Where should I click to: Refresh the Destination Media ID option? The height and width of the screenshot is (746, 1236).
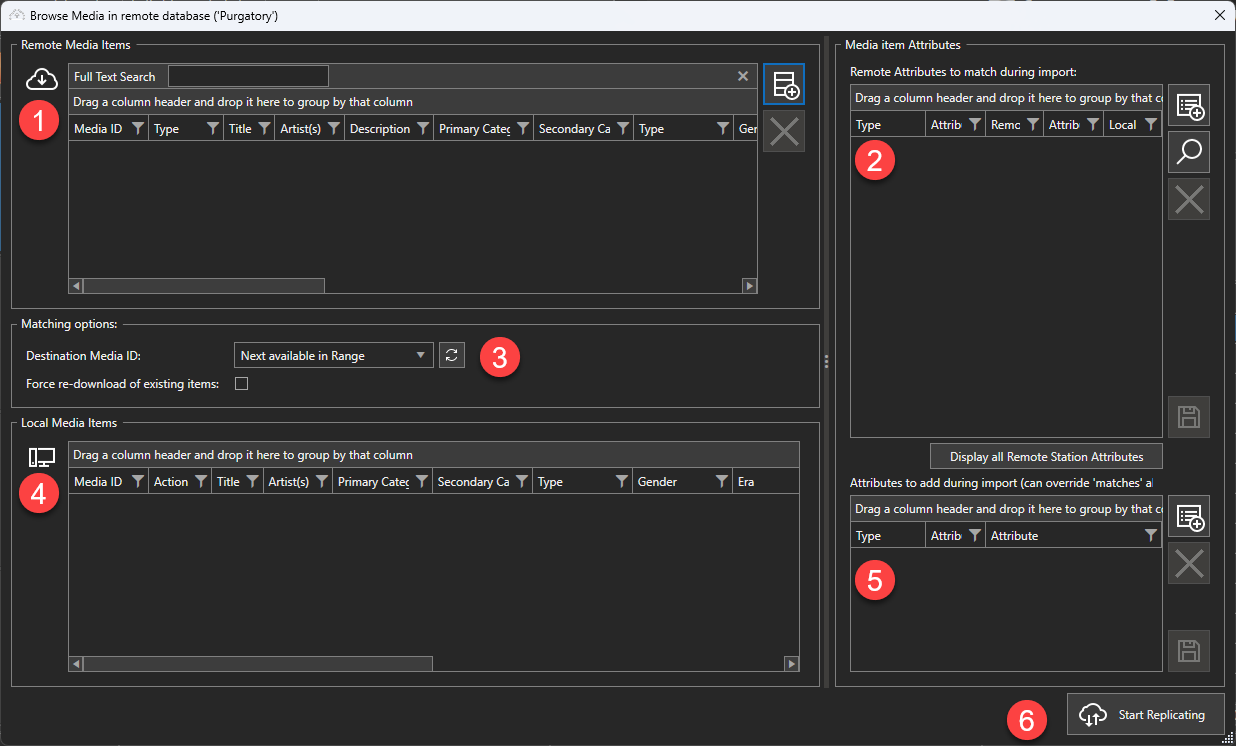coord(452,355)
